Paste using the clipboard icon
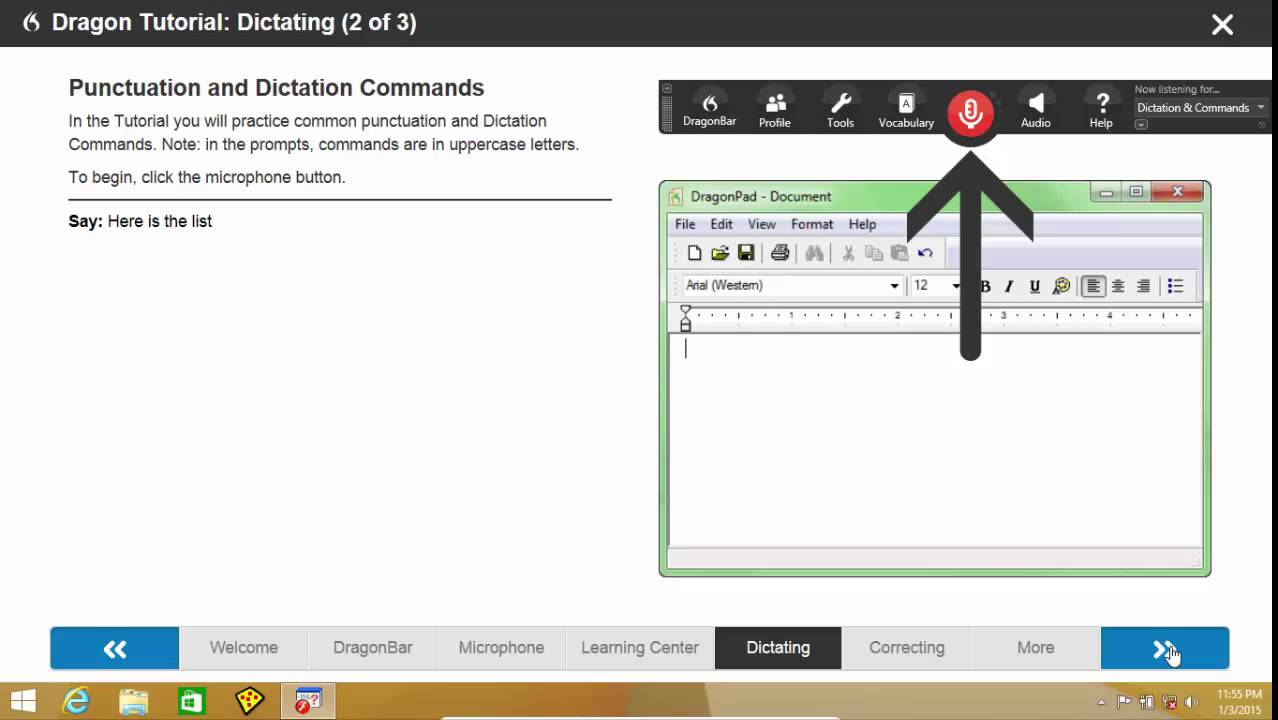This screenshot has height=720, width=1278. pos(899,253)
